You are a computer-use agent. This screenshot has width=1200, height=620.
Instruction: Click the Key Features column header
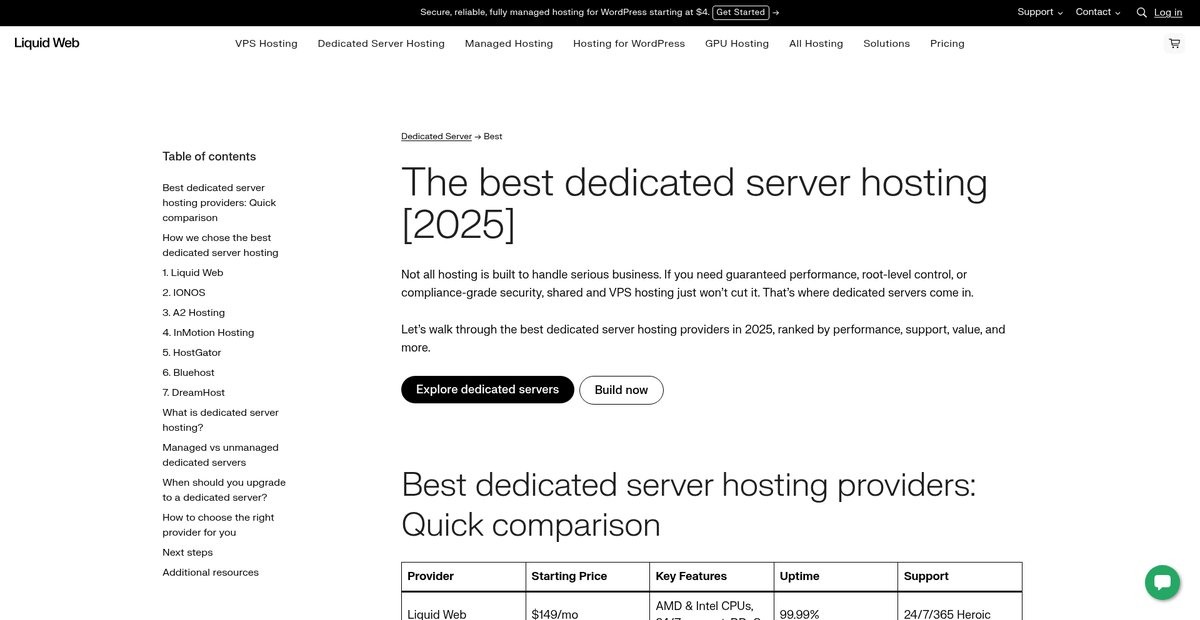pos(712,577)
